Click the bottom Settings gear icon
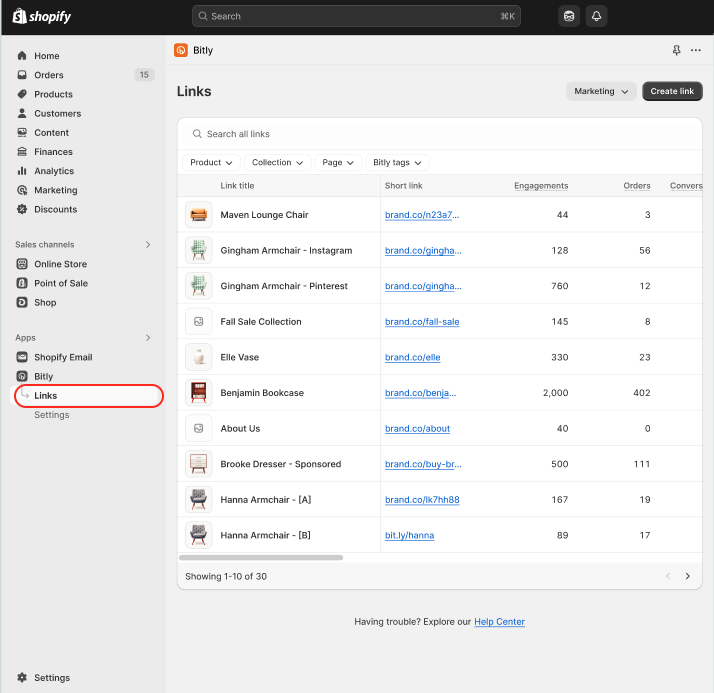 (x=22, y=678)
